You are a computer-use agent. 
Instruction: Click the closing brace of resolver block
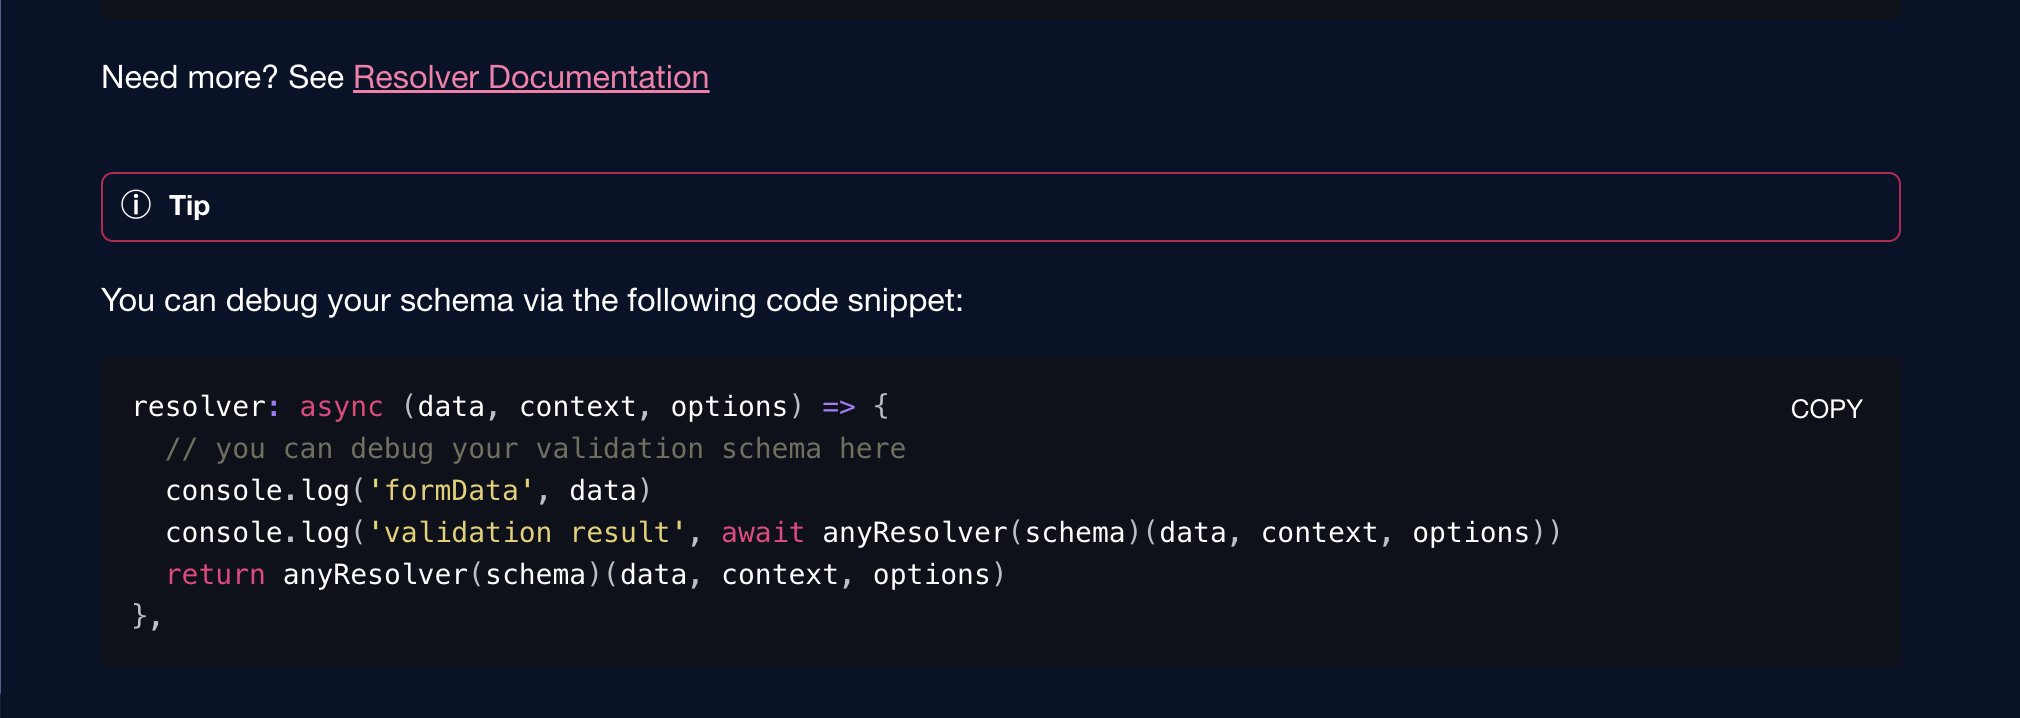(x=140, y=616)
